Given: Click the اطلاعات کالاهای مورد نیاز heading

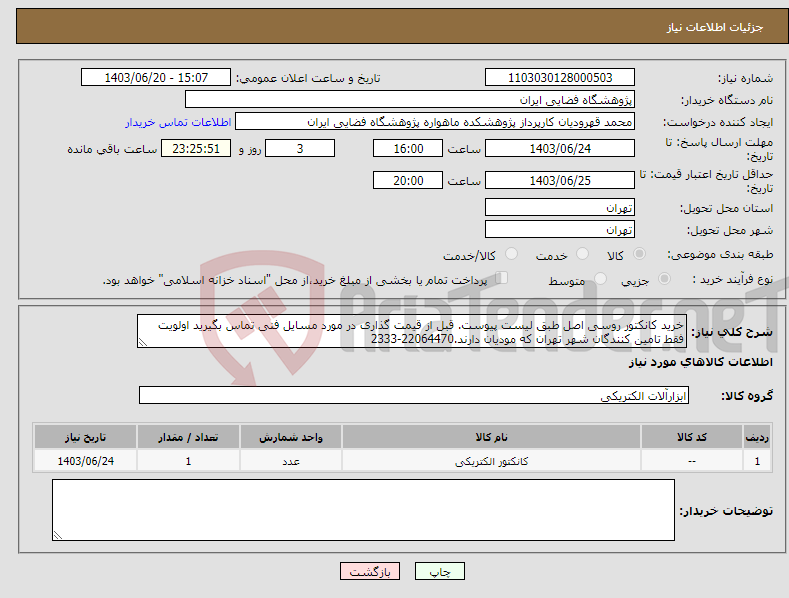Looking at the screenshot, I should click(x=700, y=362).
